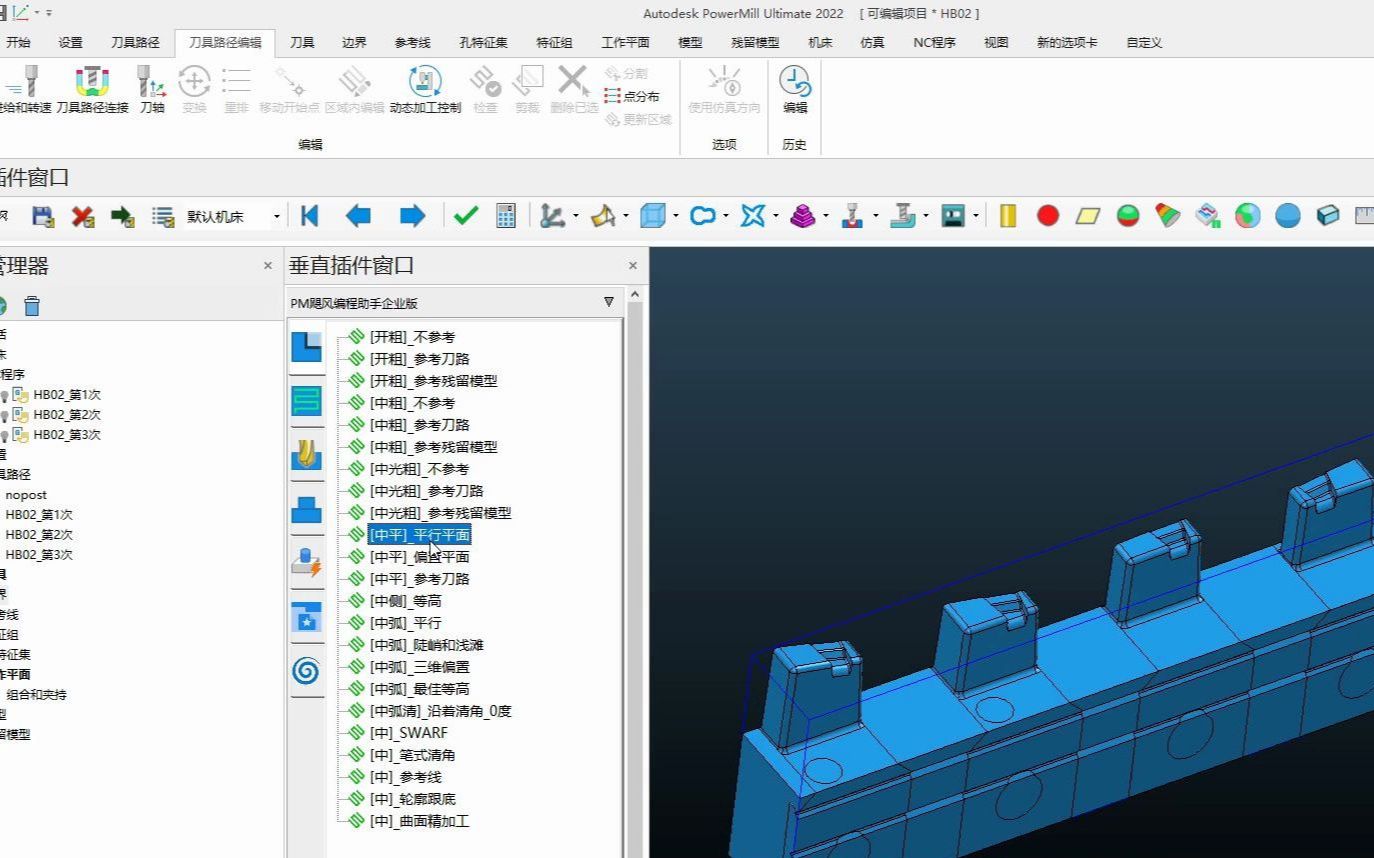
Task: Select [中]_曲面精加工 strategy
Action: pyautogui.click(x=419, y=821)
